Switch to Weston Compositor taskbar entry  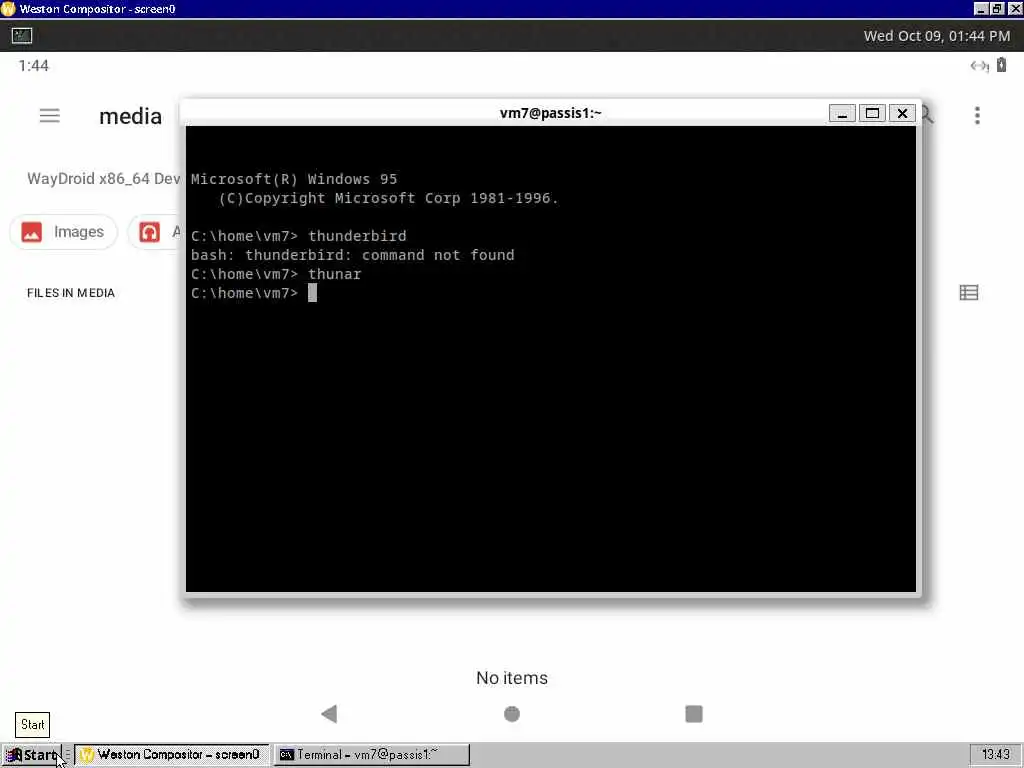click(171, 755)
